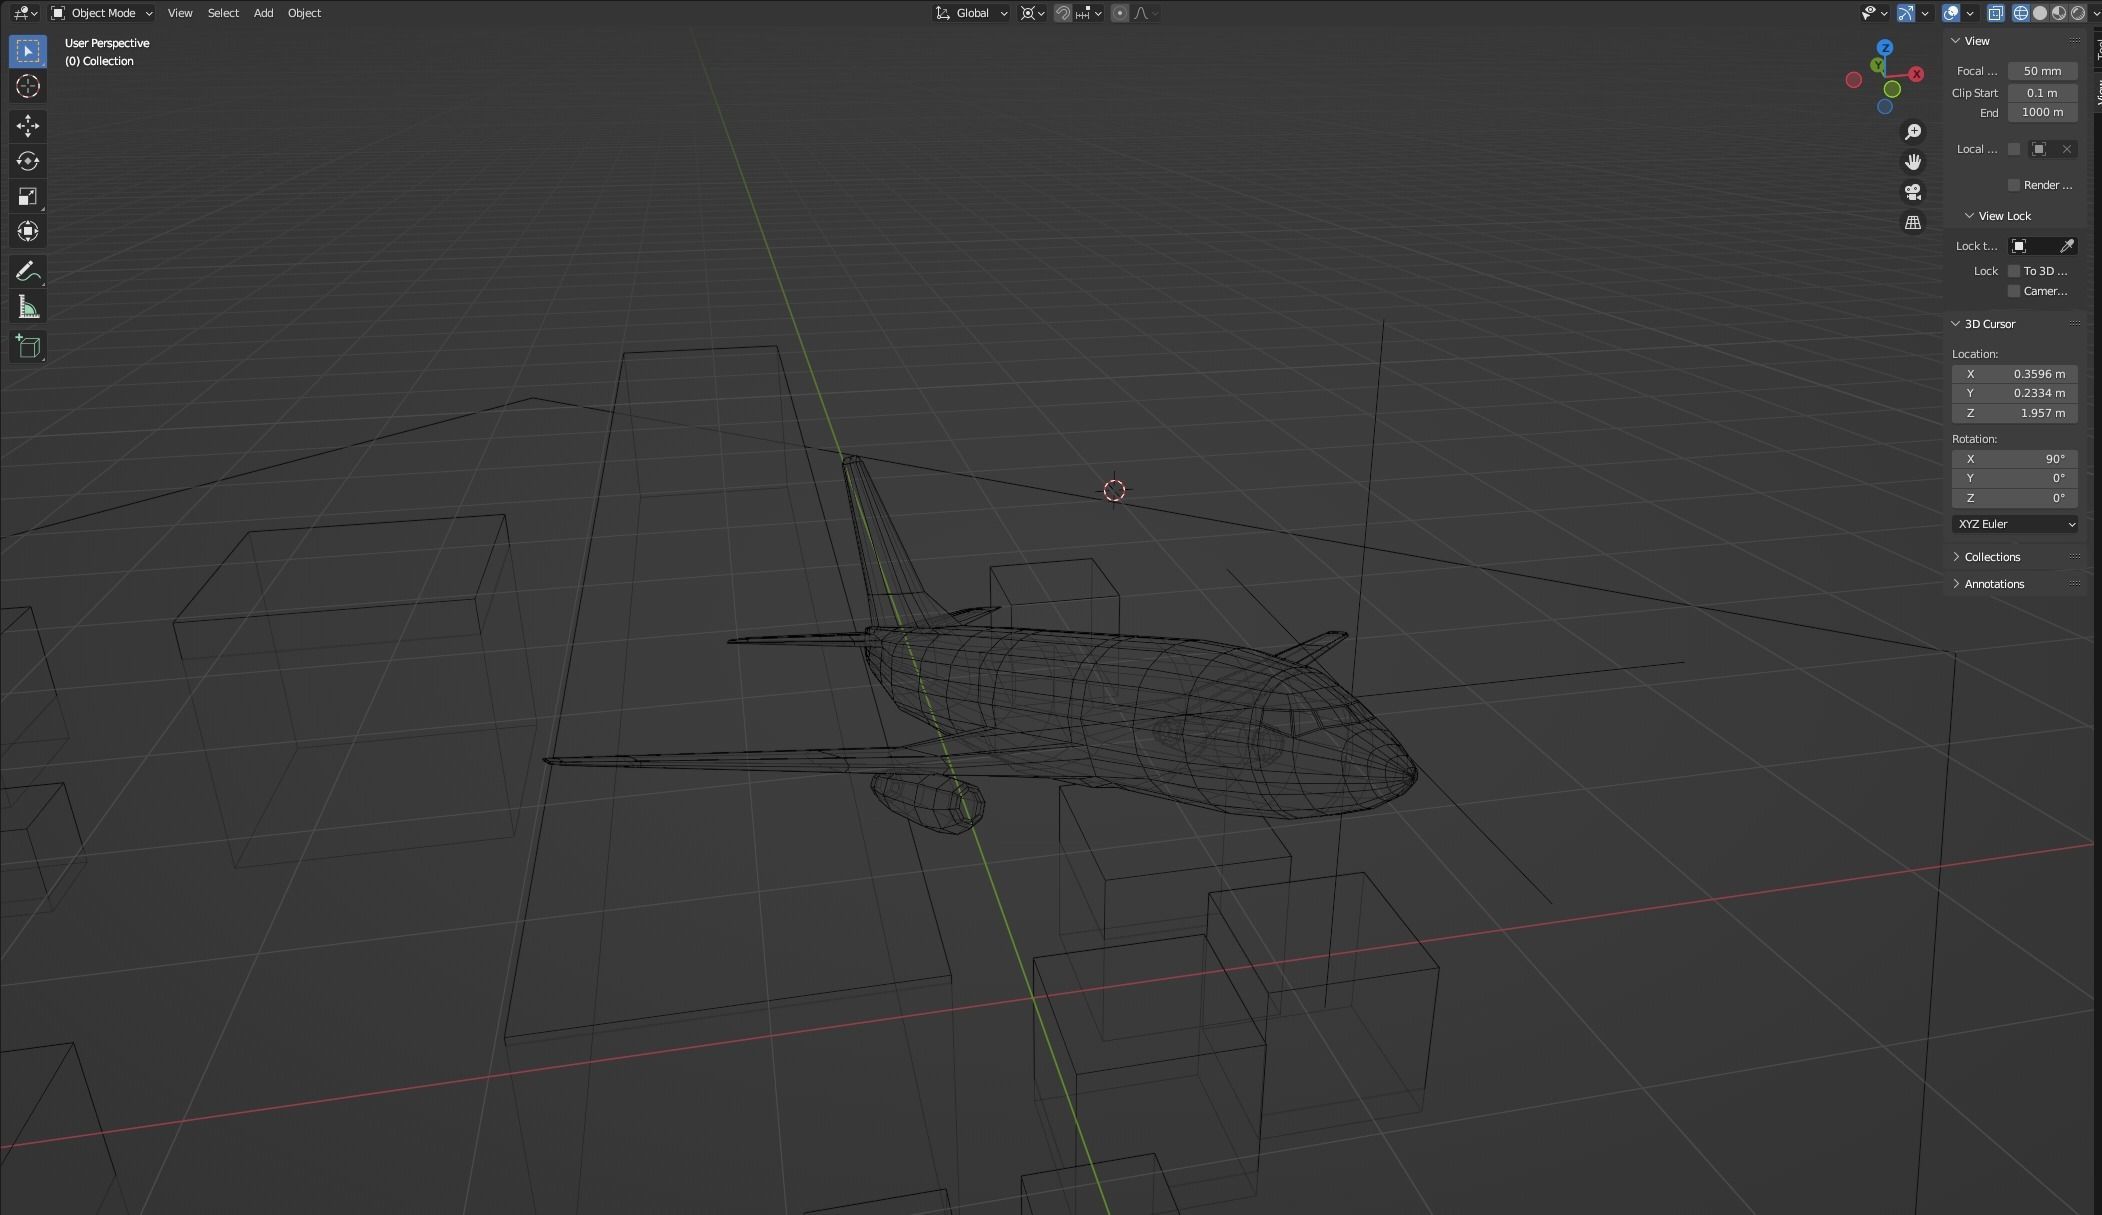Select the Transform tool
Screen dimensions: 2102x1215
coord(28,231)
